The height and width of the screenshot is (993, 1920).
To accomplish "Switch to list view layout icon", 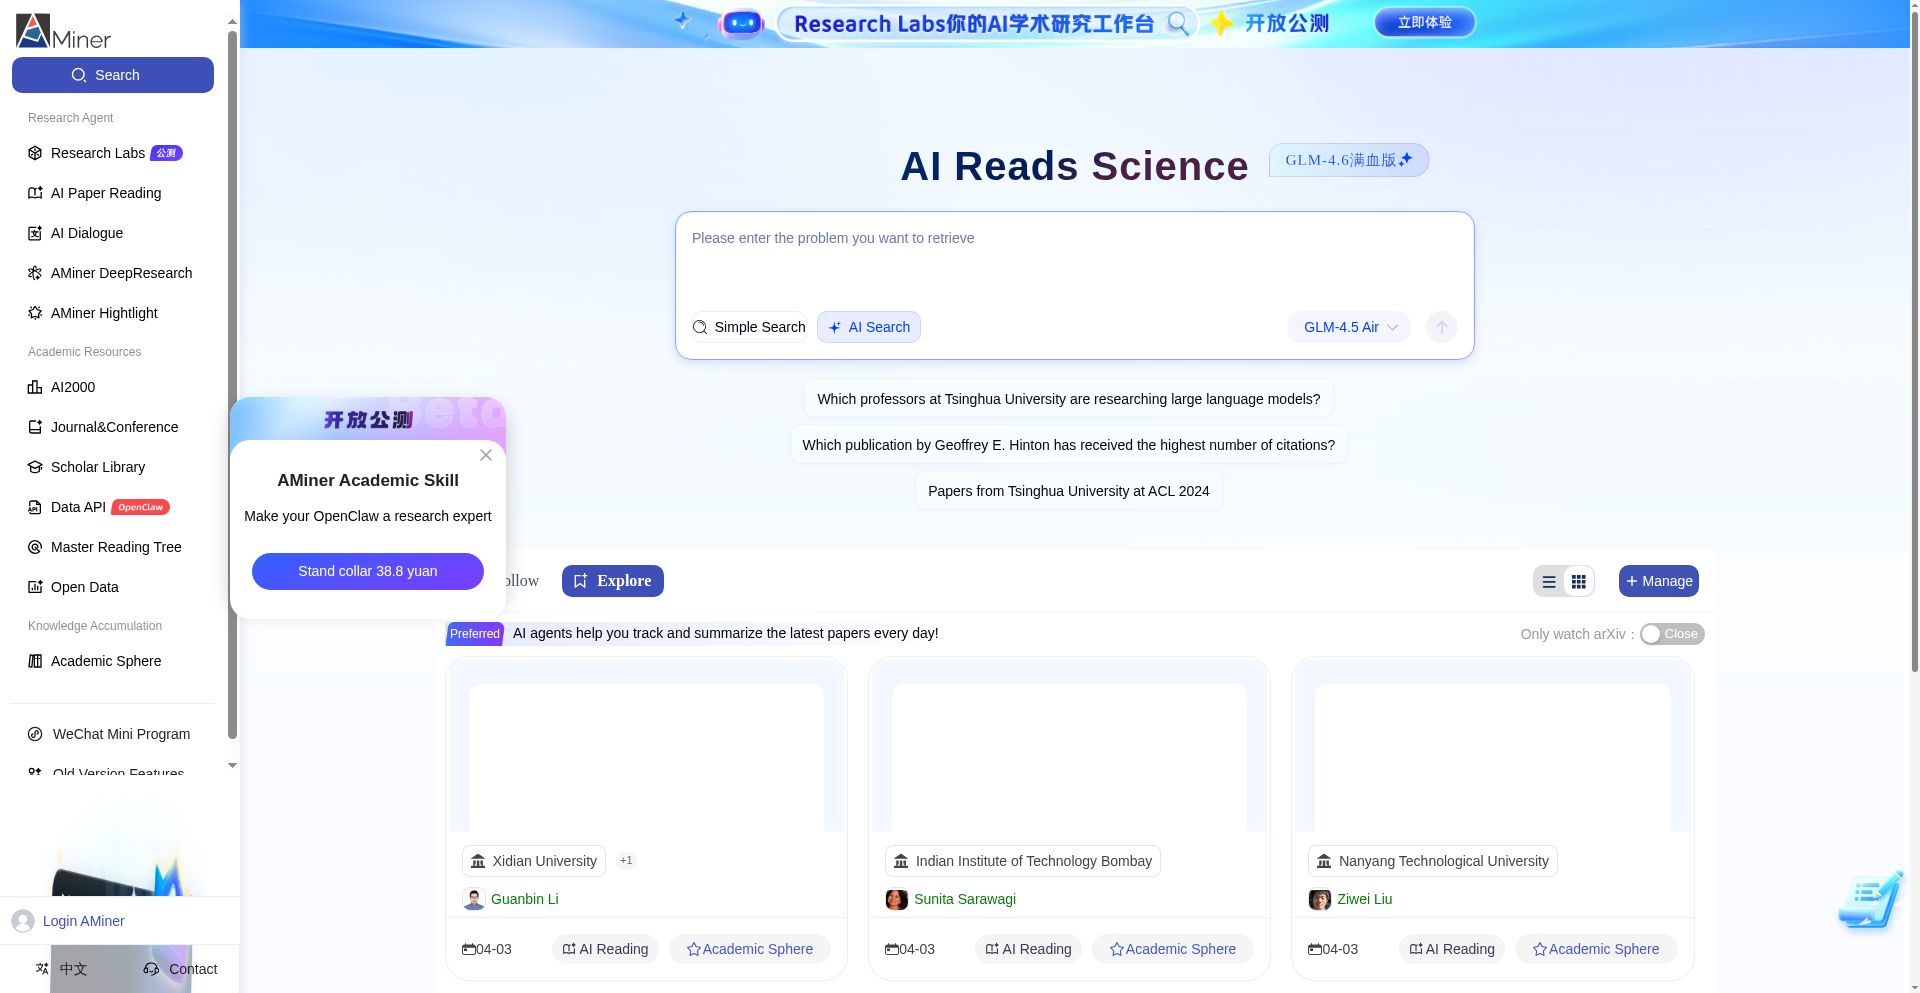I will click(x=1549, y=582).
